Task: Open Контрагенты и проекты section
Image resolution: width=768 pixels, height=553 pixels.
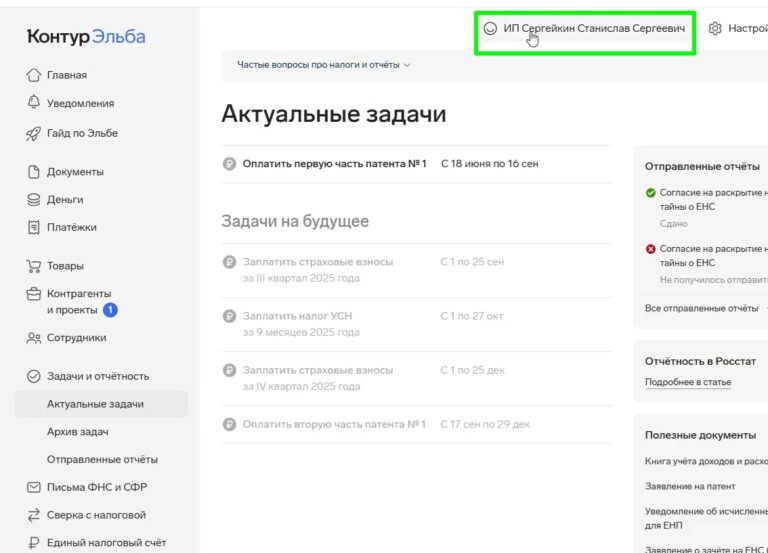Action: [x=79, y=302]
